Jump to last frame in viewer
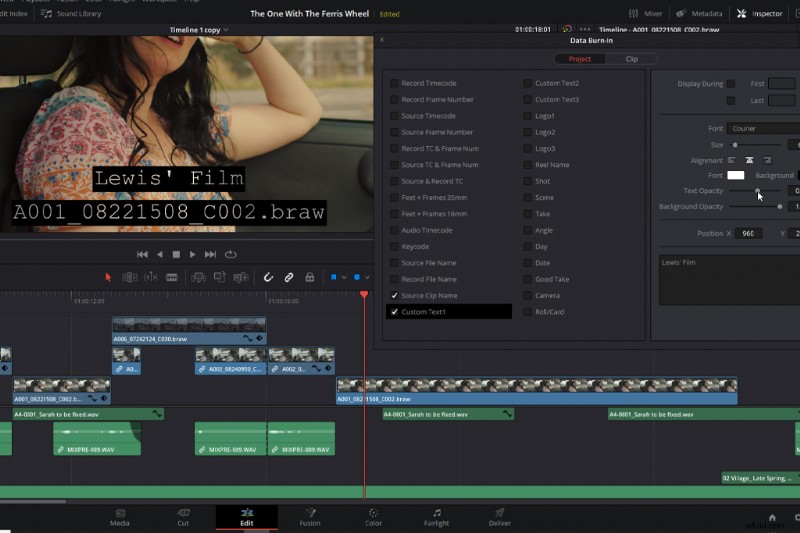The width and height of the screenshot is (800, 533). [x=210, y=254]
